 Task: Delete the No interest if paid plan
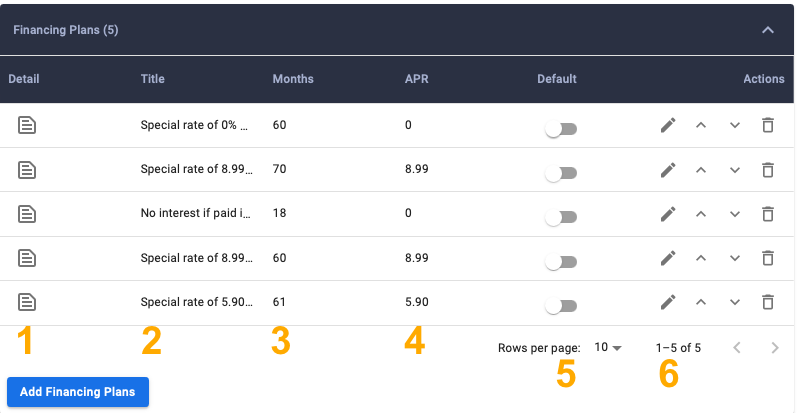(767, 214)
